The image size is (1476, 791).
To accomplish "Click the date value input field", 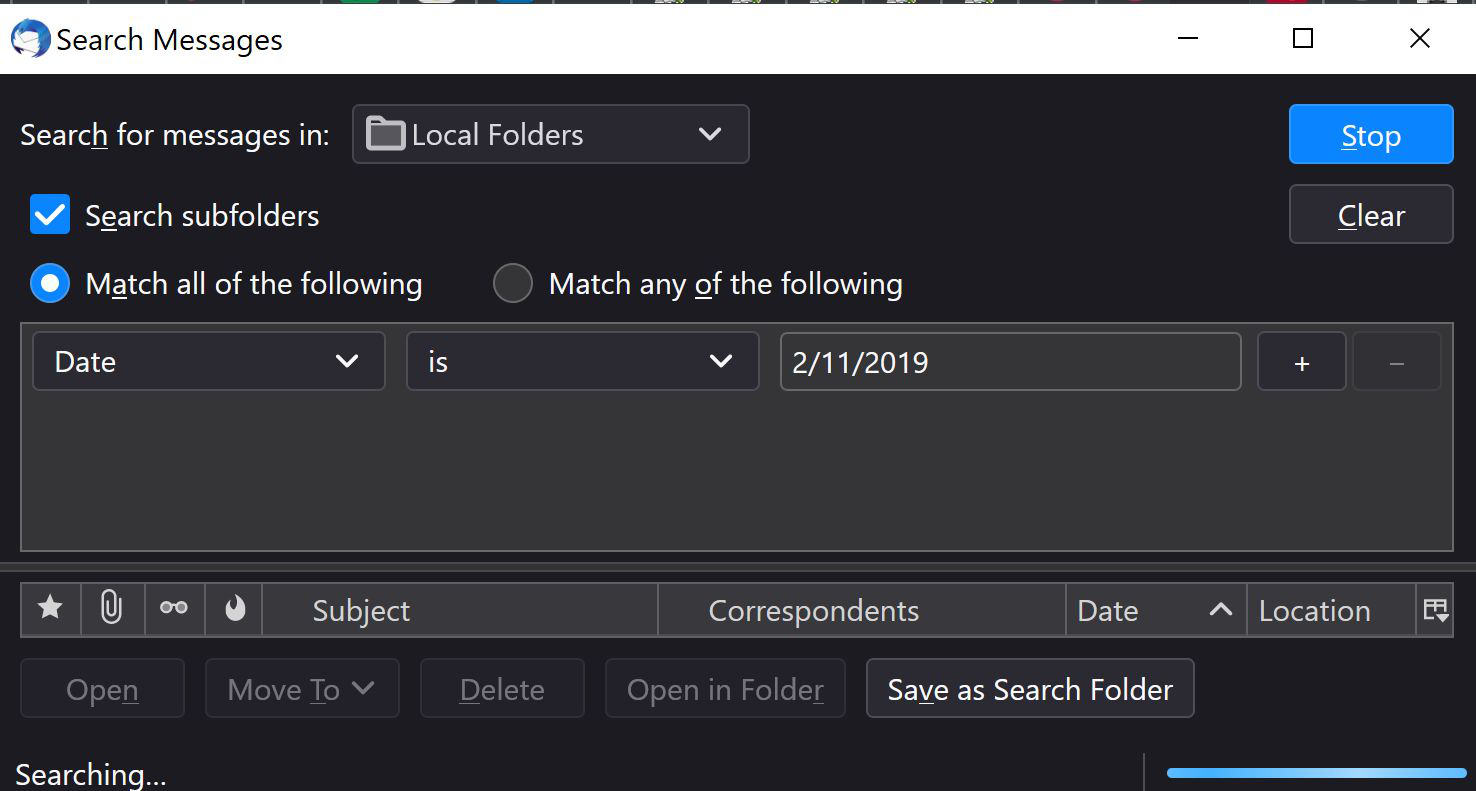I will (1010, 362).
